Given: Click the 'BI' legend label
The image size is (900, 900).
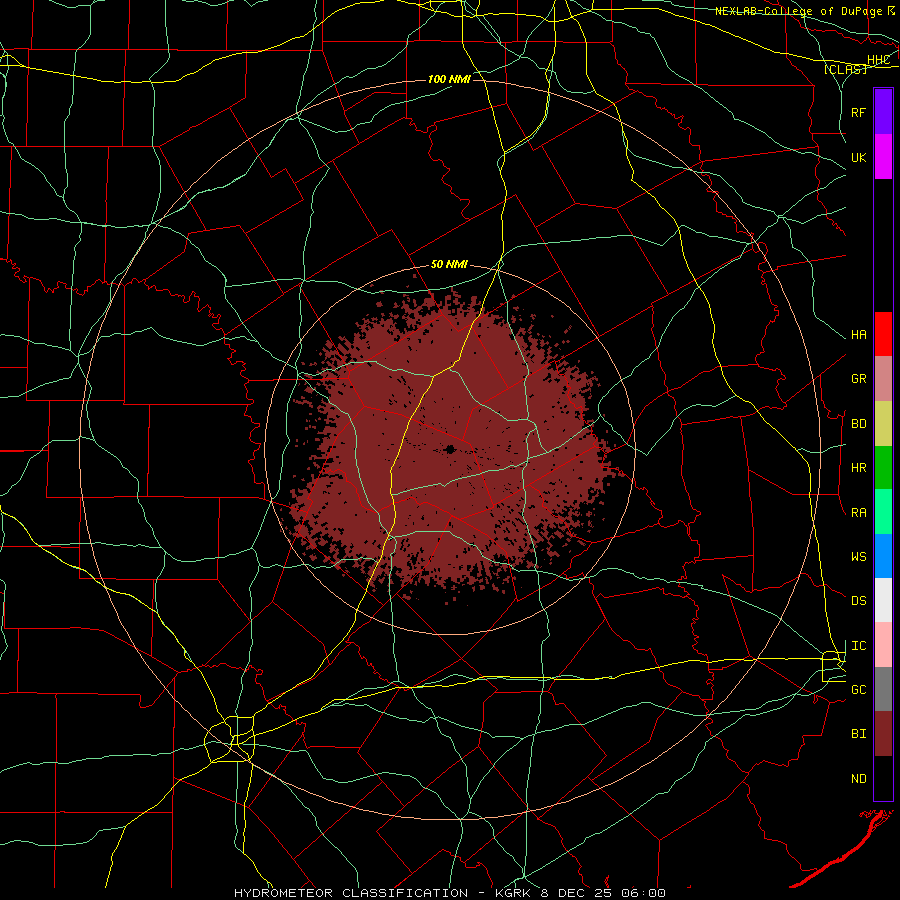Looking at the screenshot, I should pos(858,734).
